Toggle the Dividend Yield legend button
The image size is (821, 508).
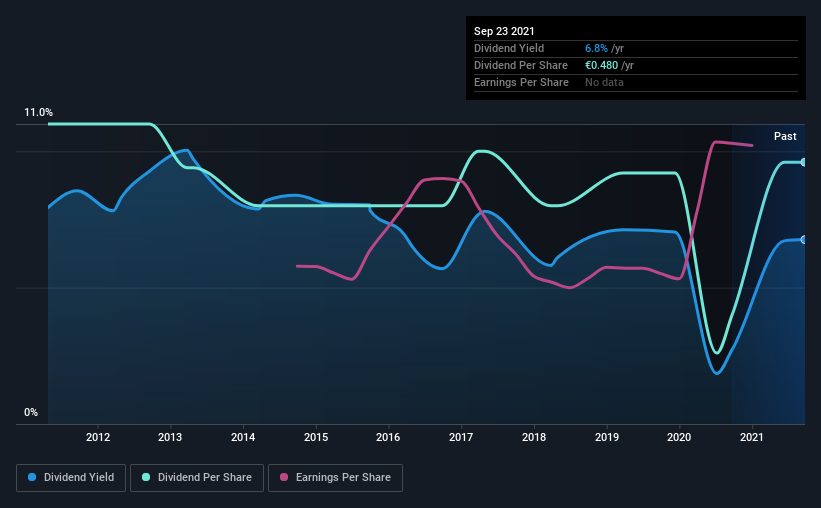coord(71,478)
